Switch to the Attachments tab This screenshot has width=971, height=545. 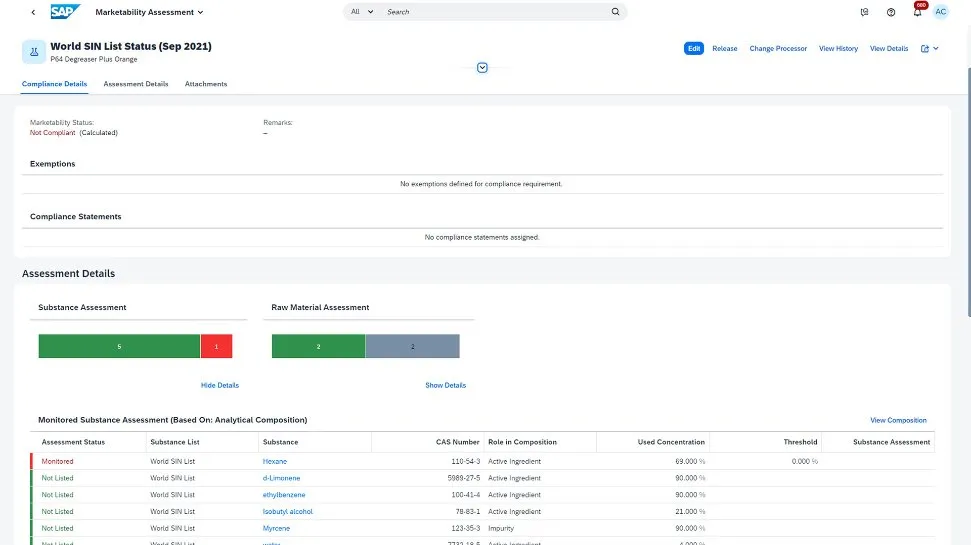[x=206, y=84]
